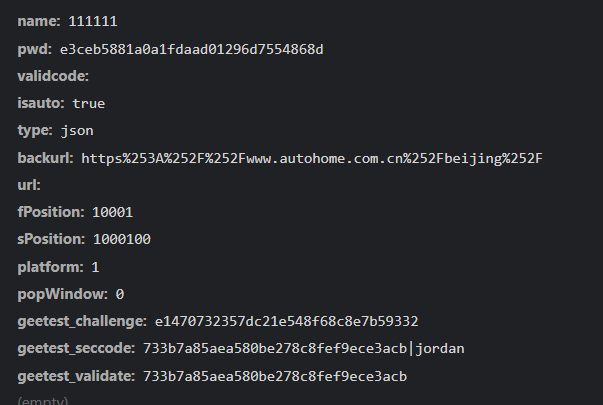Image resolution: width=603 pixels, height=405 pixels.
Task: Click the "sPosition" parameter key
Action: pyautogui.click(x=51, y=240)
